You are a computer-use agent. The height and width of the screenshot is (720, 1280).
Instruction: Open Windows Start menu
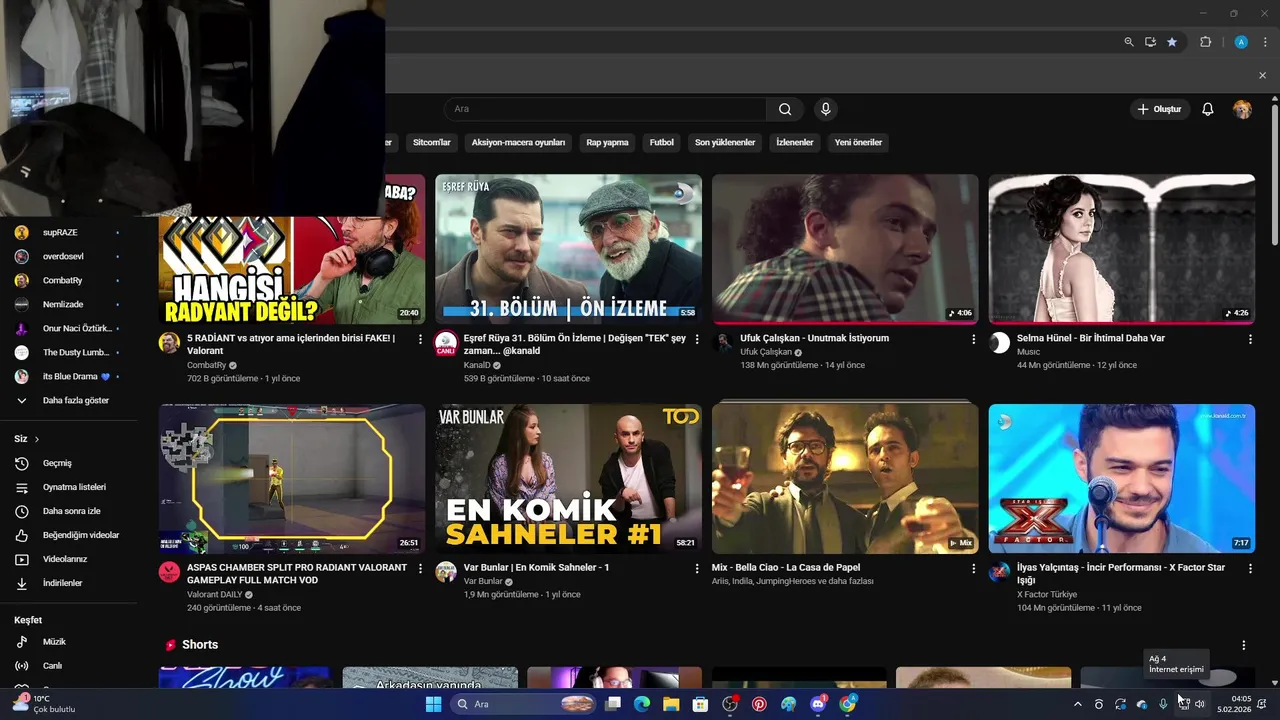coord(433,704)
